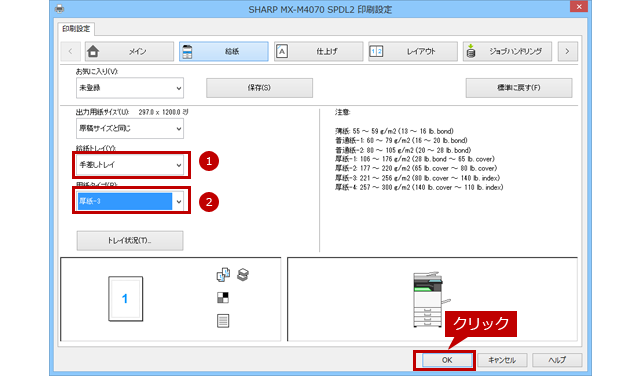Expand the 給紙トレイ dropdown showing 手差しトレイ
The width and height of the screenshot is (640, 376).
point(130,165)
